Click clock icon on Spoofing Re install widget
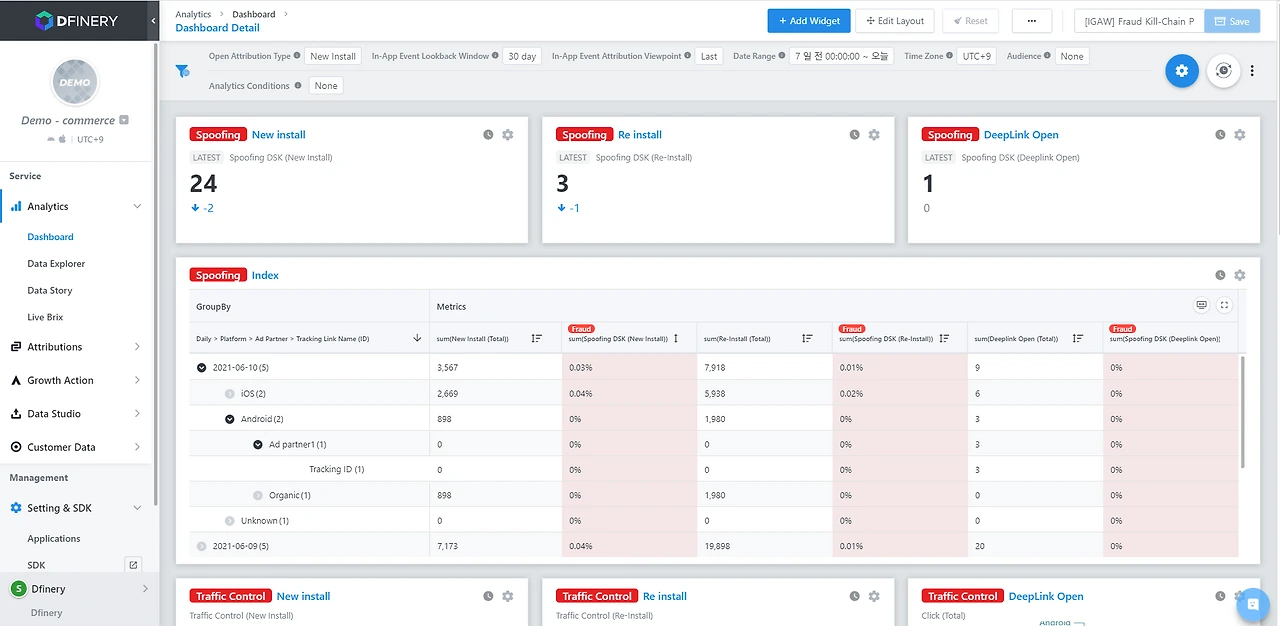 click(x=855, y=134)
